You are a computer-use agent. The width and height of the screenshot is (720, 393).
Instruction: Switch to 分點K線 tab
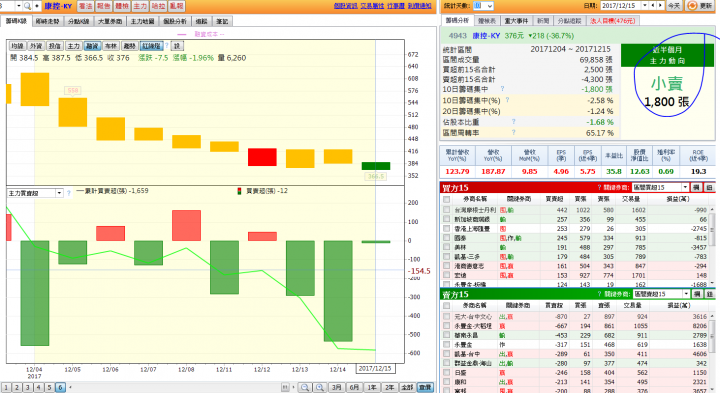[79, 21]
